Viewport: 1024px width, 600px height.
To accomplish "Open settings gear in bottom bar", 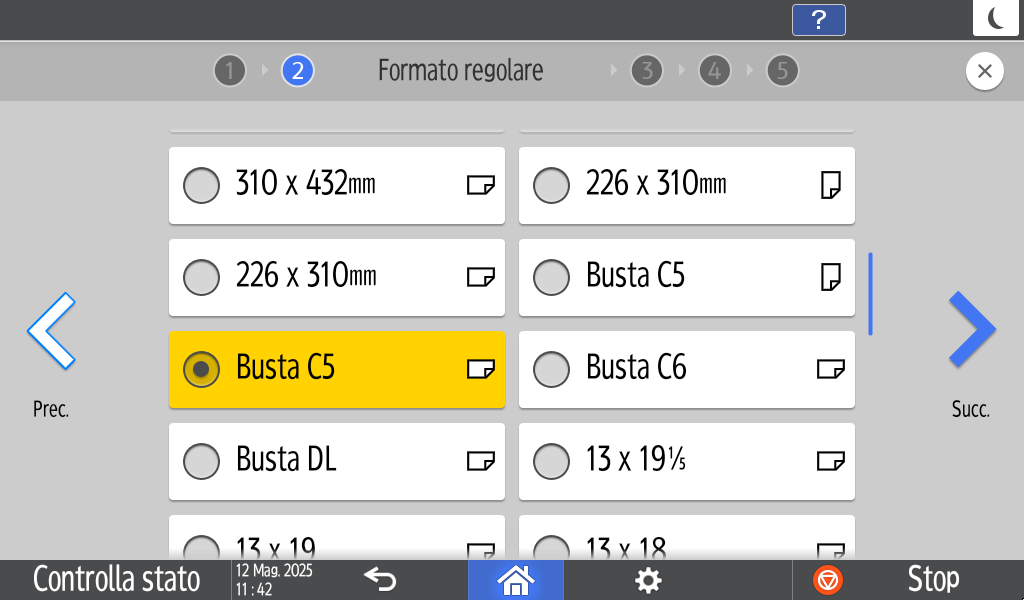I will coord(648,580).
